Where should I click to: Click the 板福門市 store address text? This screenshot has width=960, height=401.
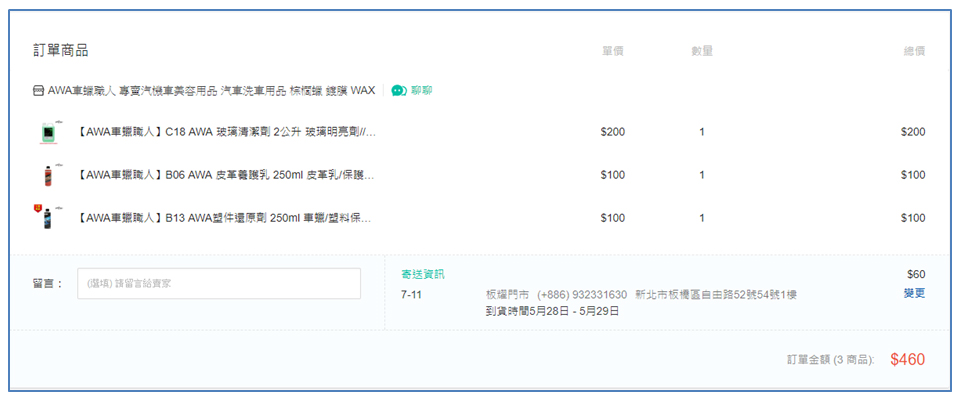click(641, 295)
